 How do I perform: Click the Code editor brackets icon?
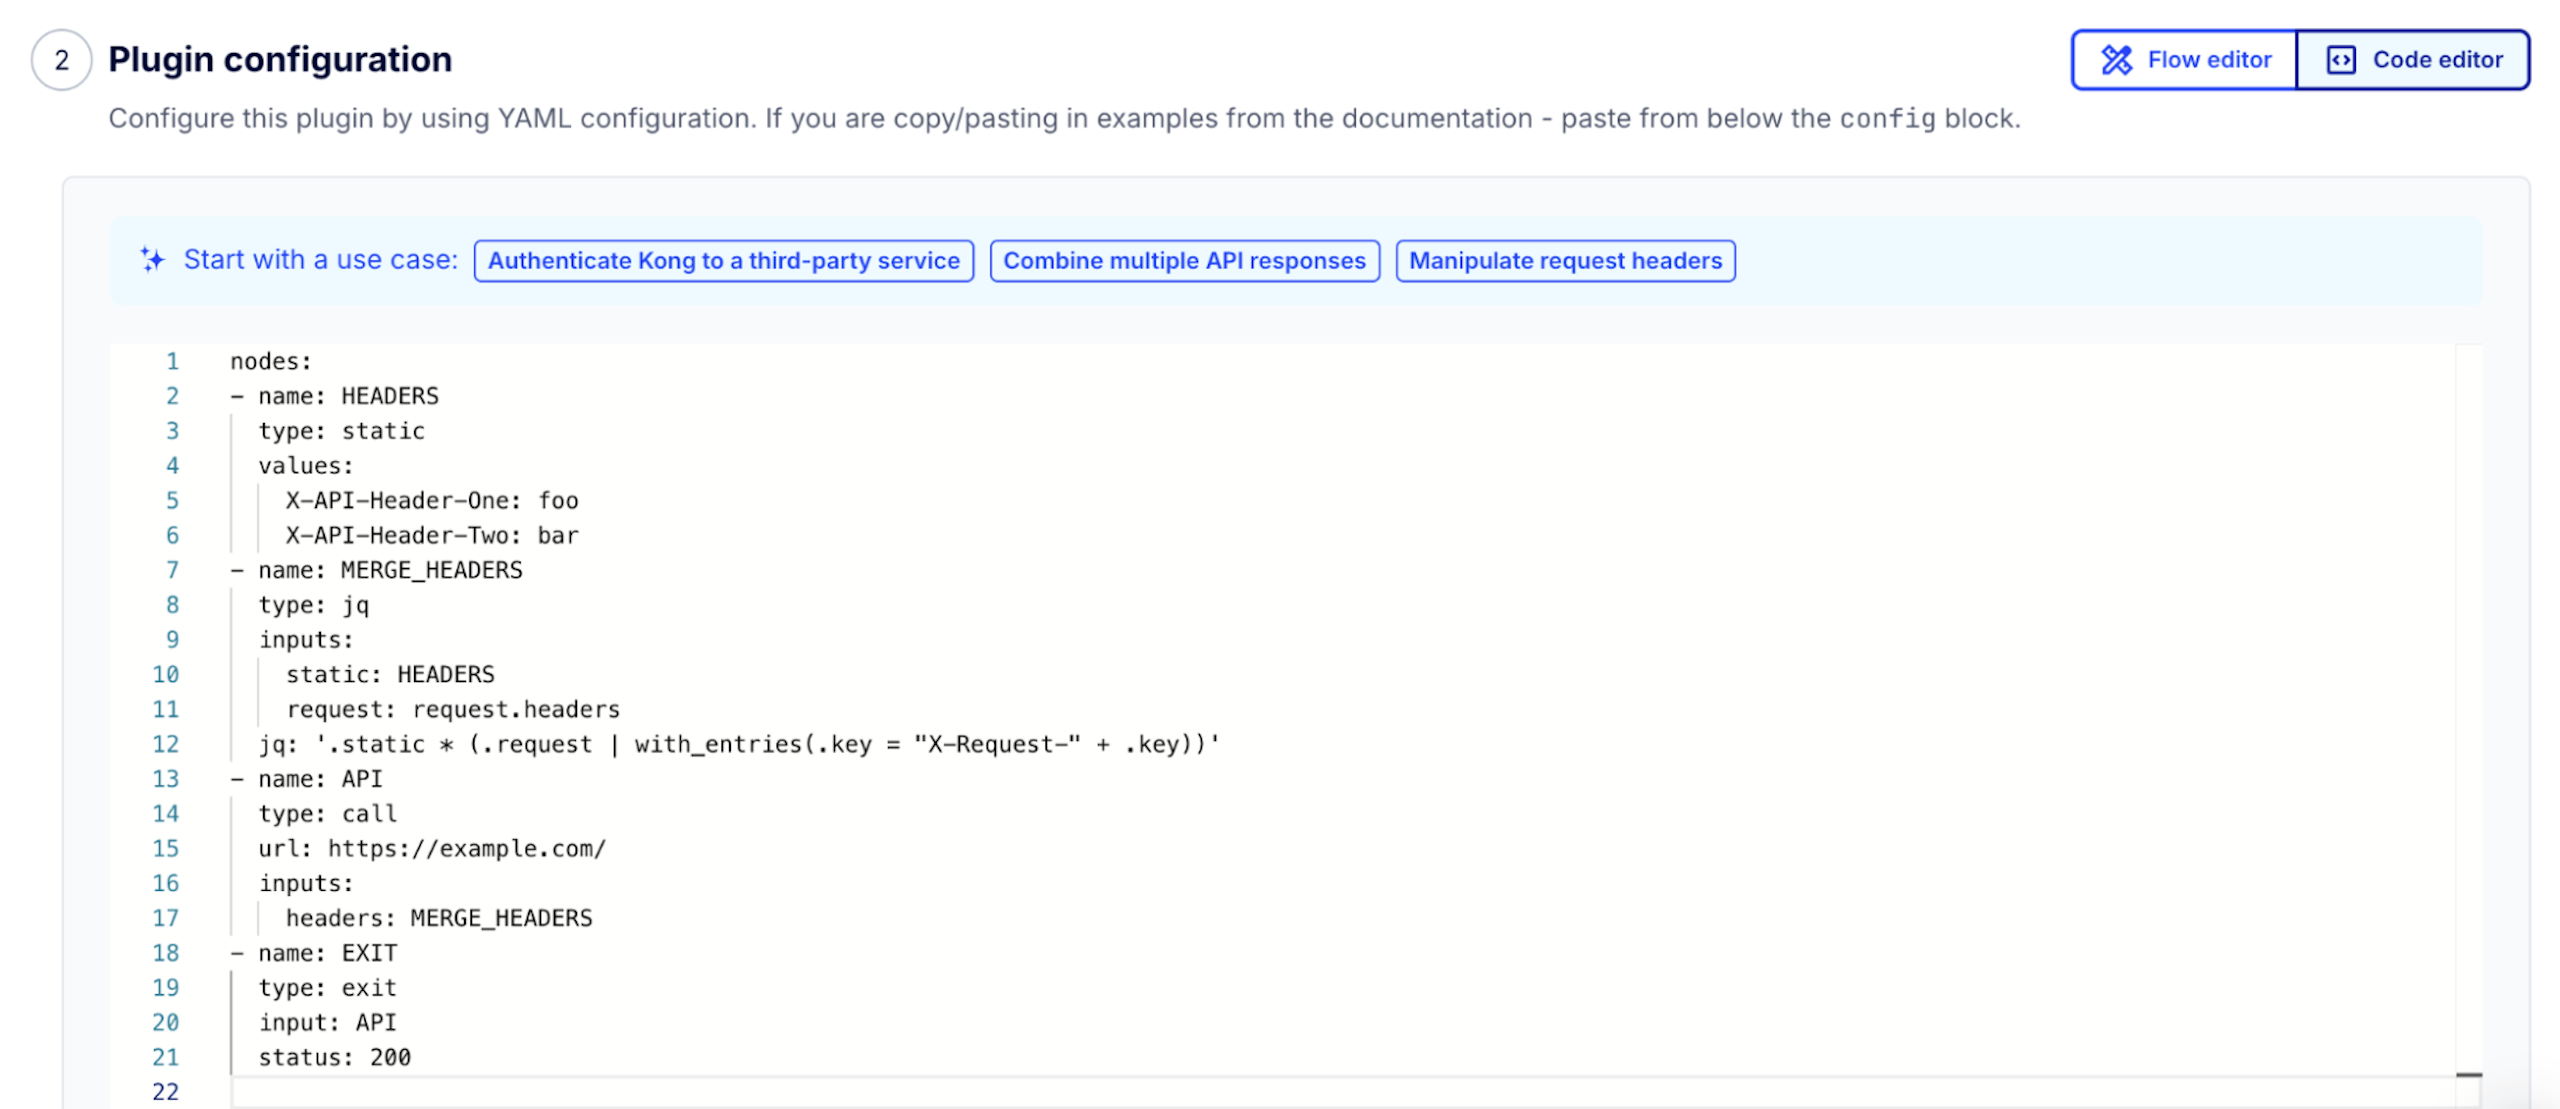tap(2341, 60)
